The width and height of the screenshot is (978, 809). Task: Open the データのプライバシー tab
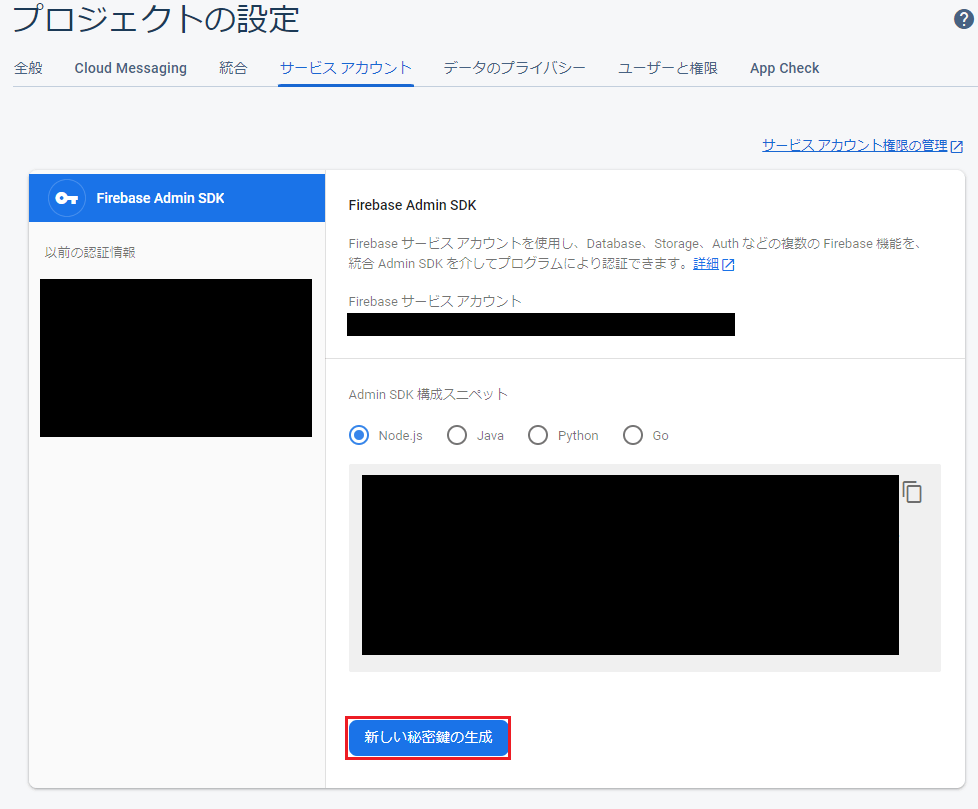pos(515,68)
